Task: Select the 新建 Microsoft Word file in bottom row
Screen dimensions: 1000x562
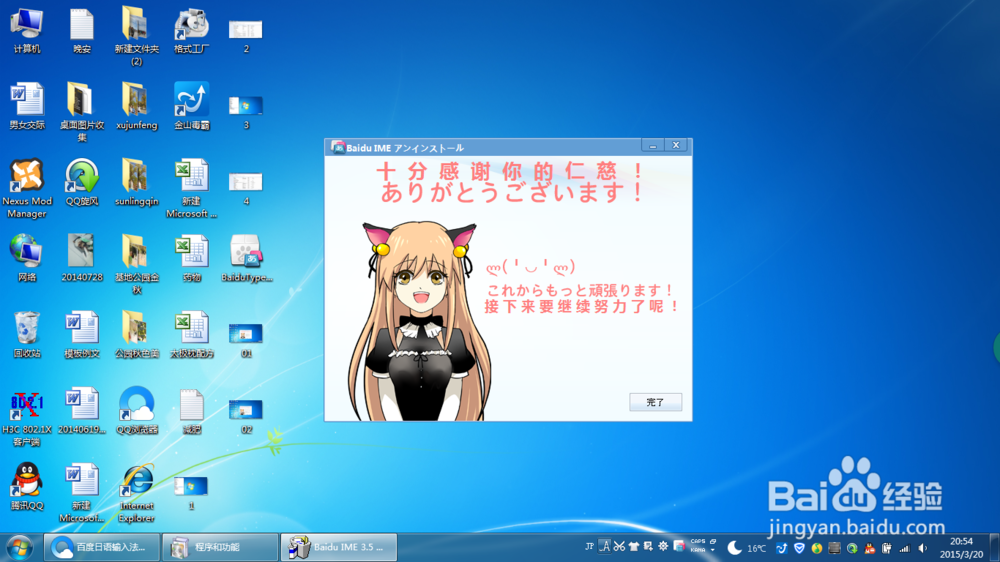Action: pos(82,492)
